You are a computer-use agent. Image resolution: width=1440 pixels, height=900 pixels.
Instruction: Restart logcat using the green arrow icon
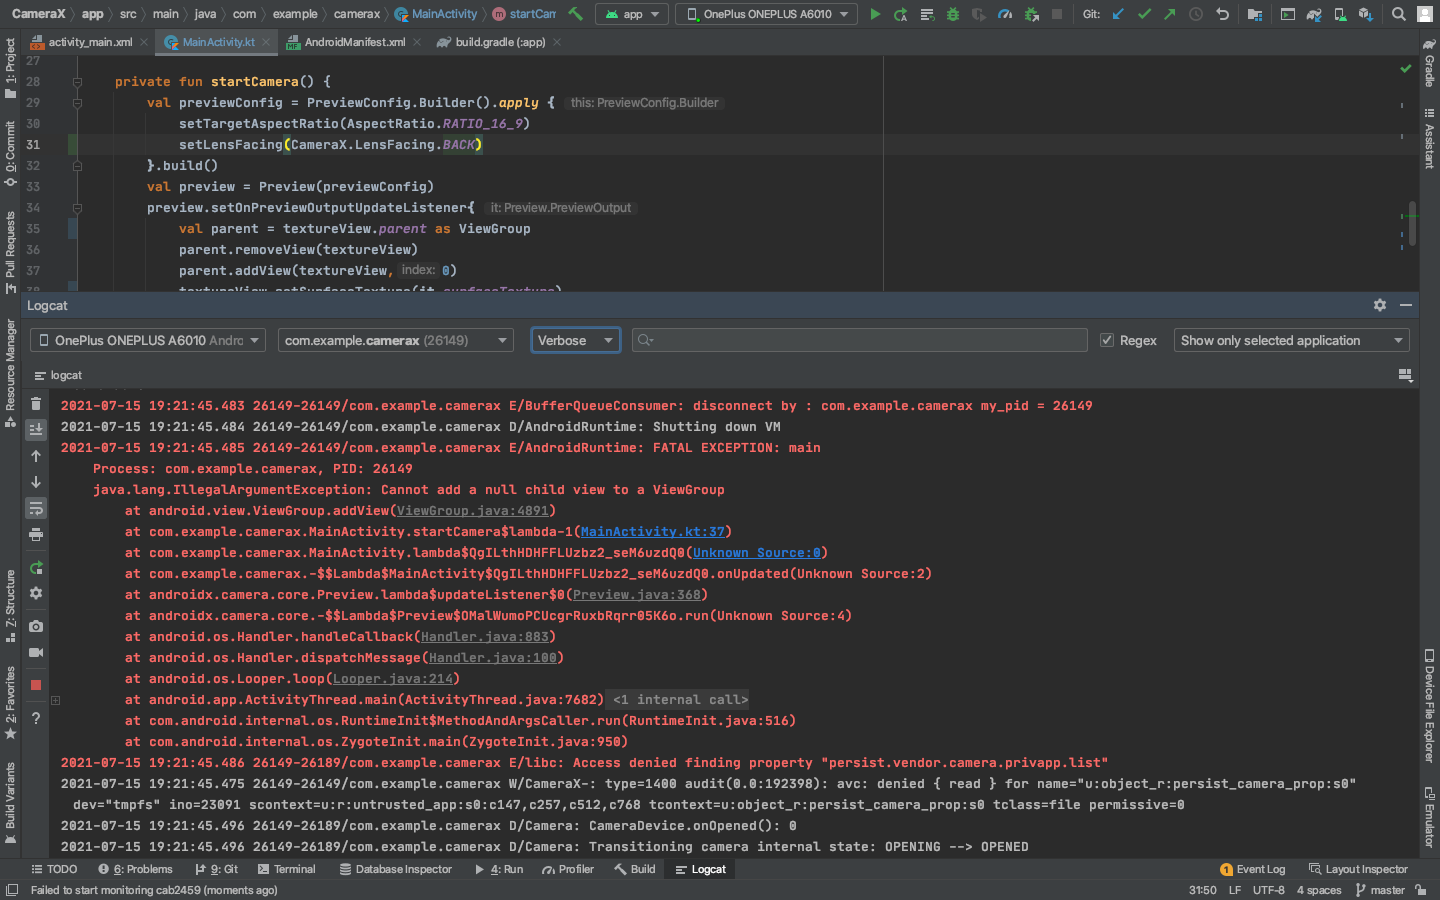[36, 568]
